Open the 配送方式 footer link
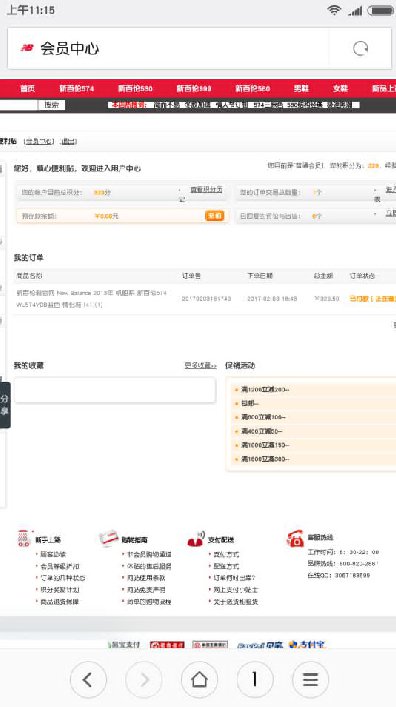The width and height of the screenshot is (396, 707). (226, 566)
